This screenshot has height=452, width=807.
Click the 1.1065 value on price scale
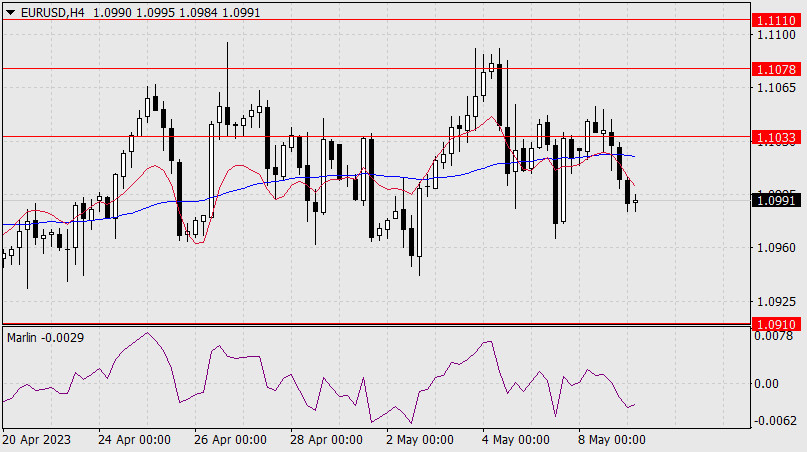[x=777, y=88]
